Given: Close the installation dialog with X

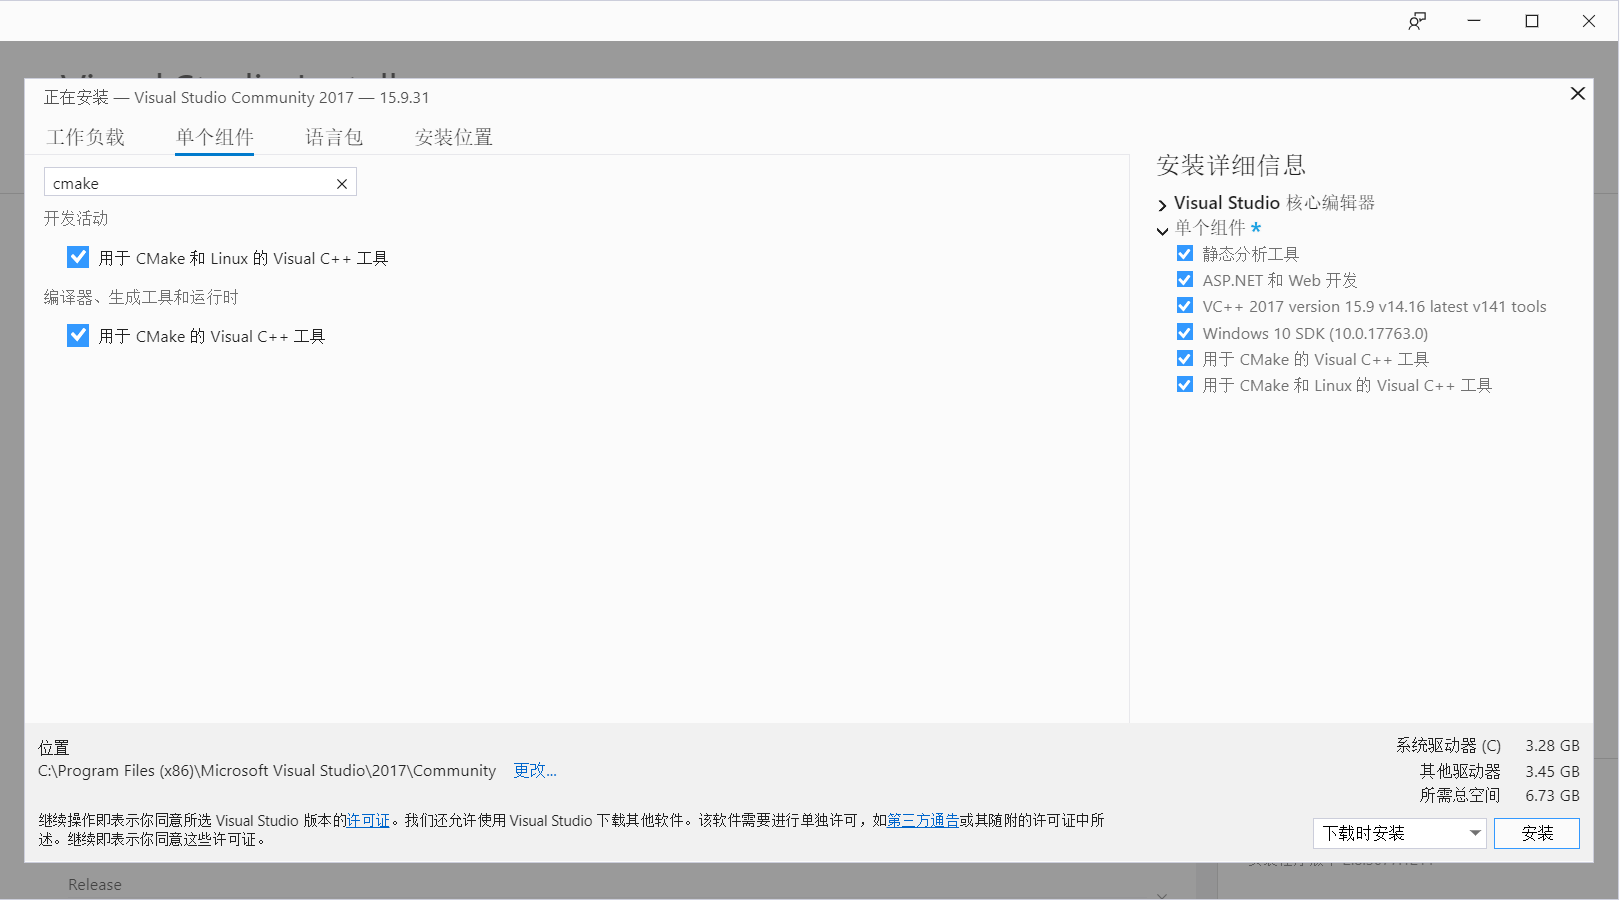Looking at the screenshot, I should tap(1578, 94).
